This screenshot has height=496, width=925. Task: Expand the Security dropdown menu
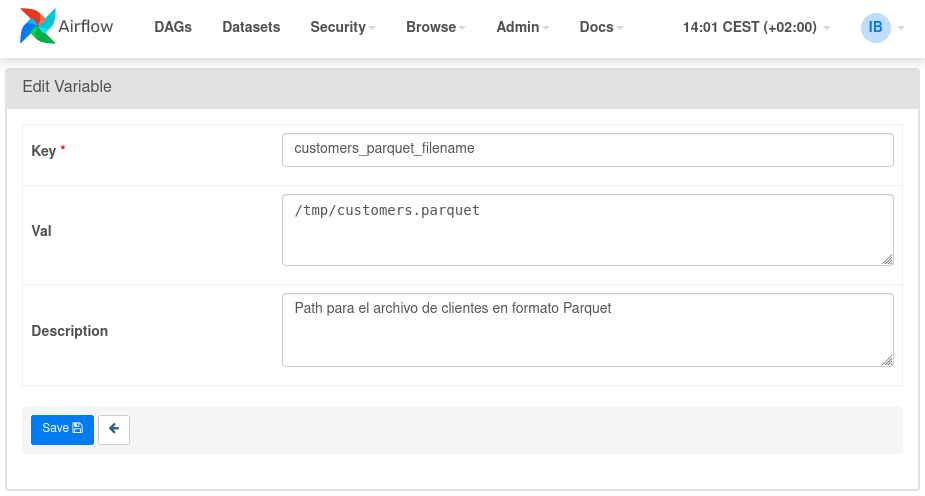pos(343,27)
